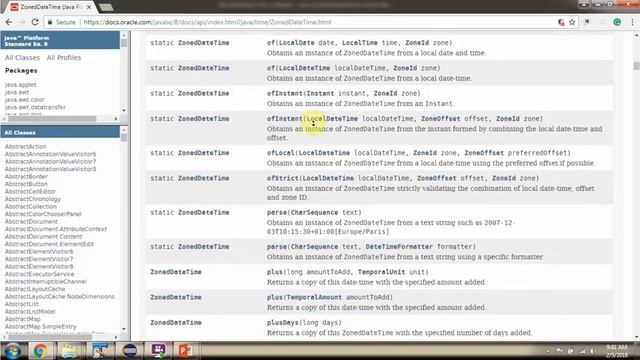The image size is (640, 360).
Task: Close the ZonedDateTime browser tab
Action: click(89, 7)
